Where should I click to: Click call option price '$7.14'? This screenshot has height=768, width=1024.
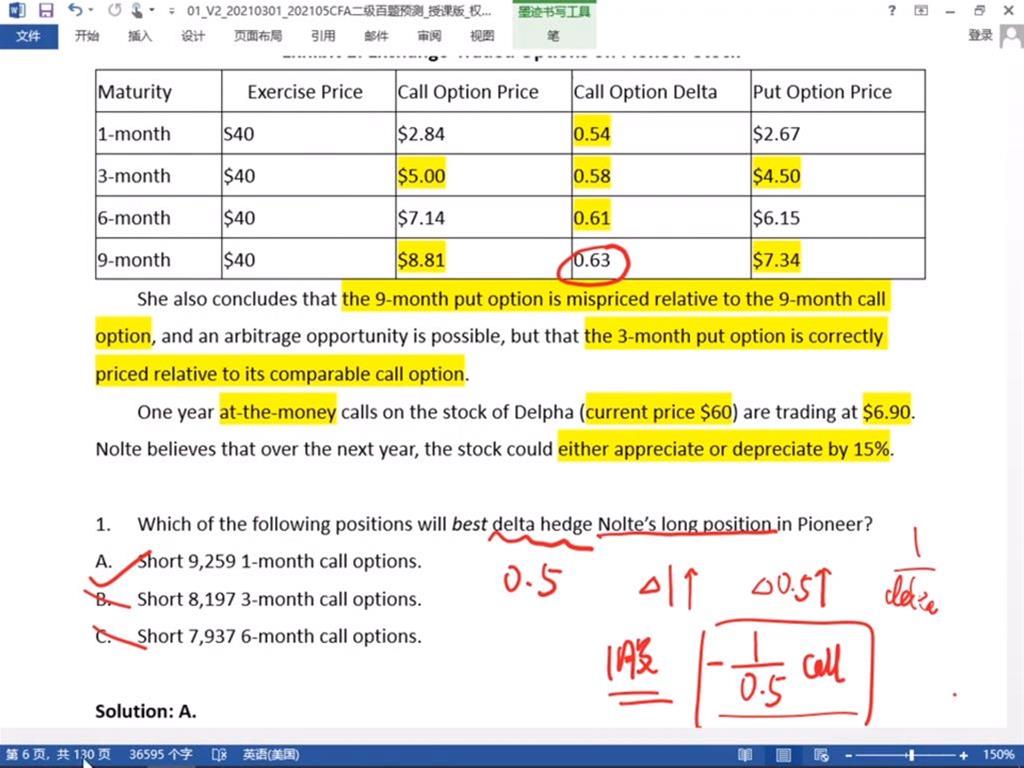(421, 218)
